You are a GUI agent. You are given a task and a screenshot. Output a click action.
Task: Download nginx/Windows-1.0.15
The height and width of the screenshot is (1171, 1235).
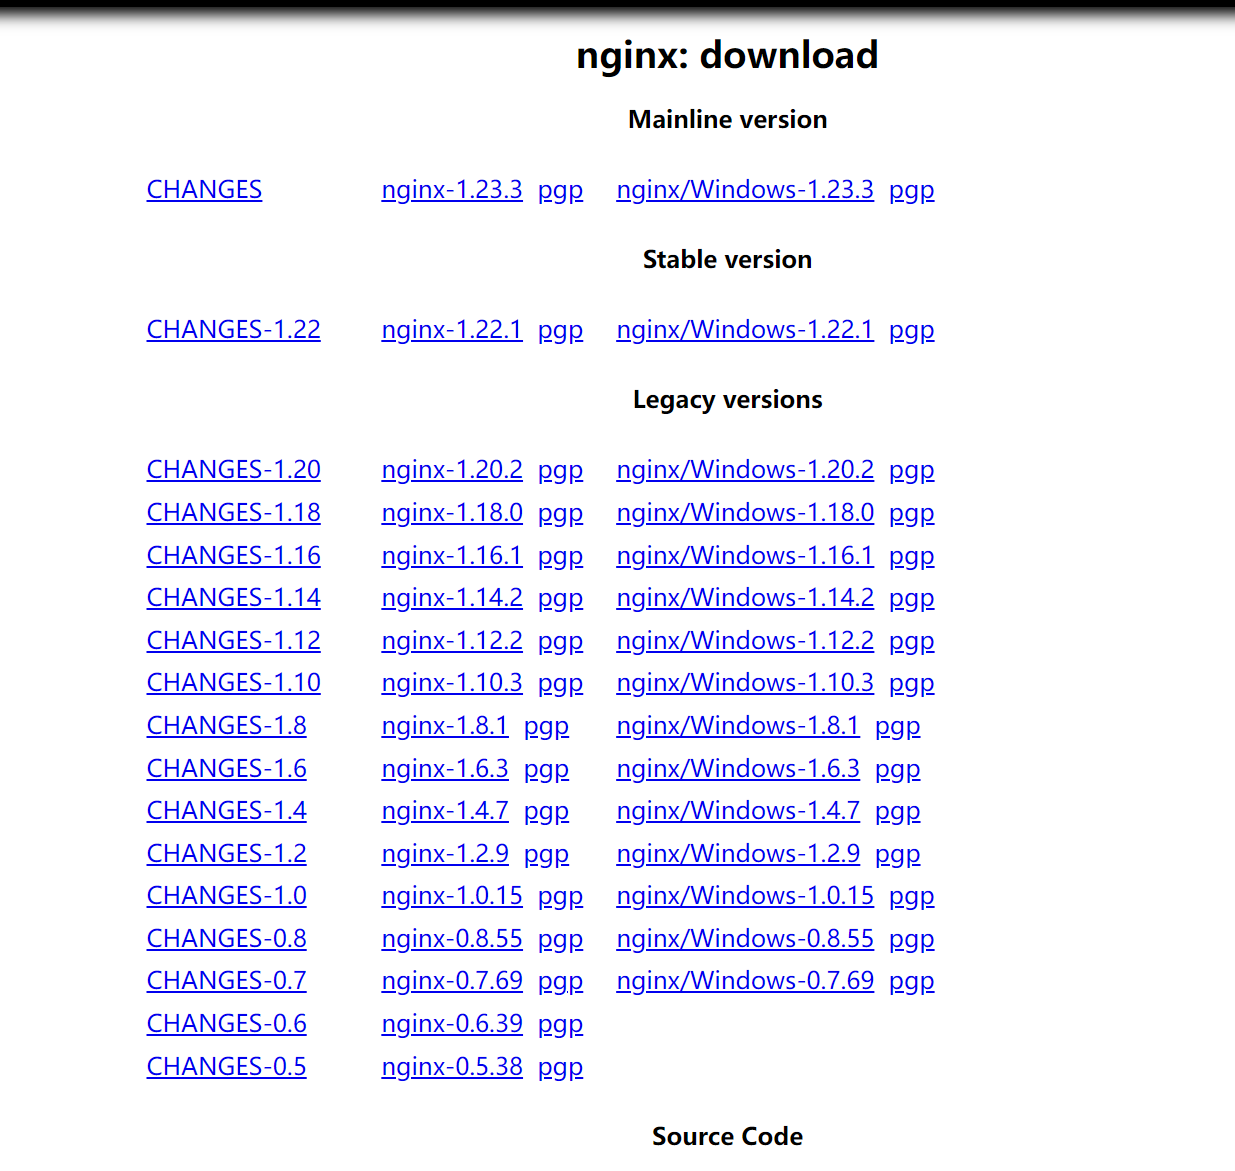[745, 896]
